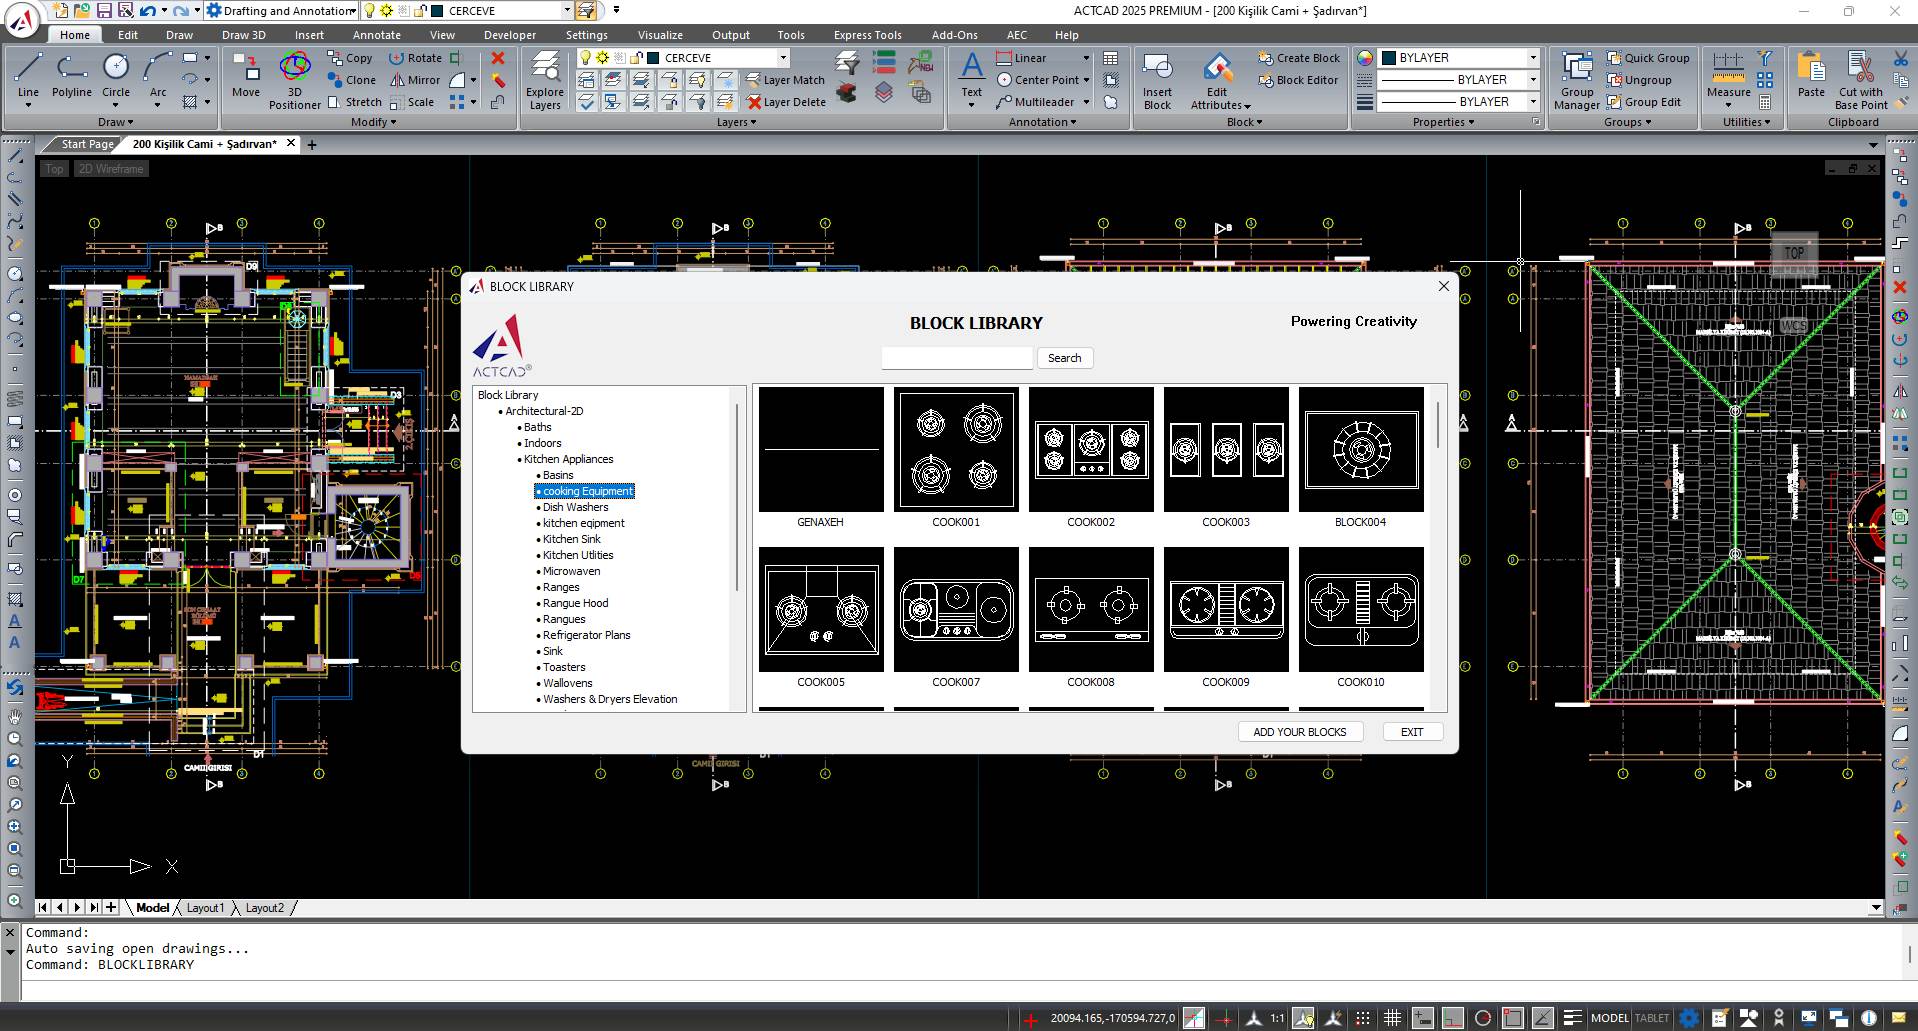This screenshot has height=1031, width=1918.
Task: Select Baths category in block tree
Action: tap(537, 427)
